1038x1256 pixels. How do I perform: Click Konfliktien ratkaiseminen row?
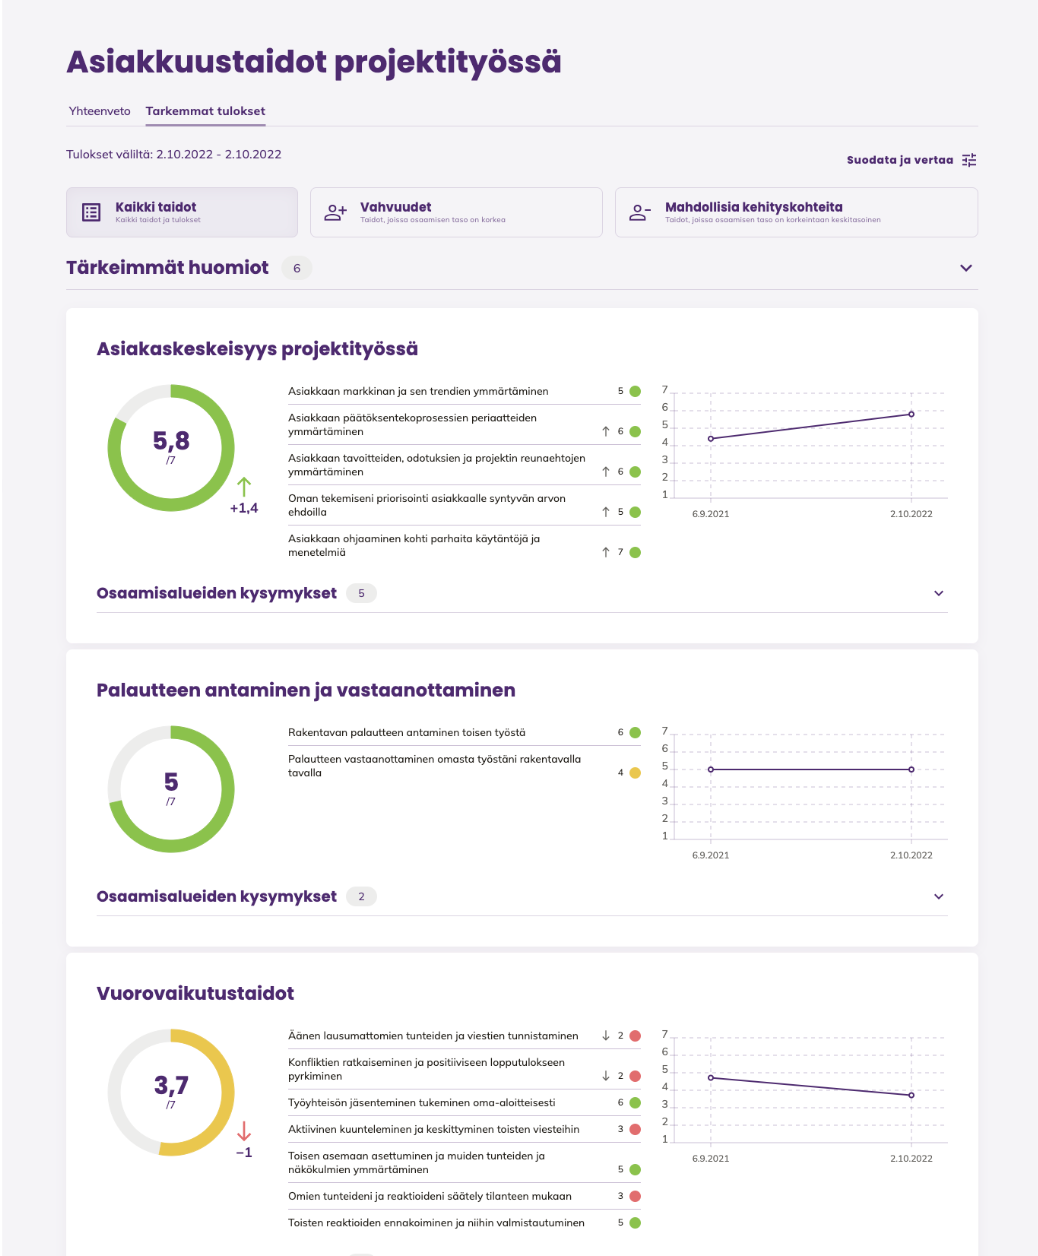(464, 1069)
